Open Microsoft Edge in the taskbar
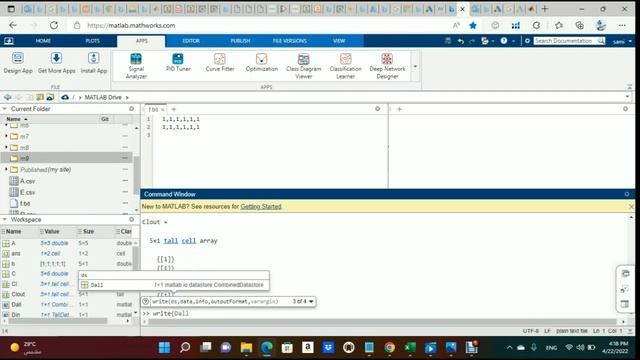Image resolution: width=640 pixels, height=360 pixels. [267, 347]
